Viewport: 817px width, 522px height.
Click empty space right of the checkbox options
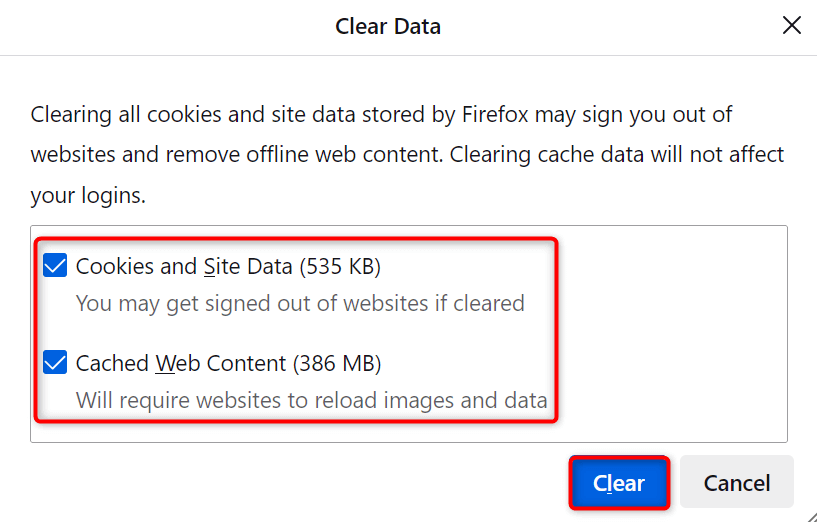click(670, 330)
